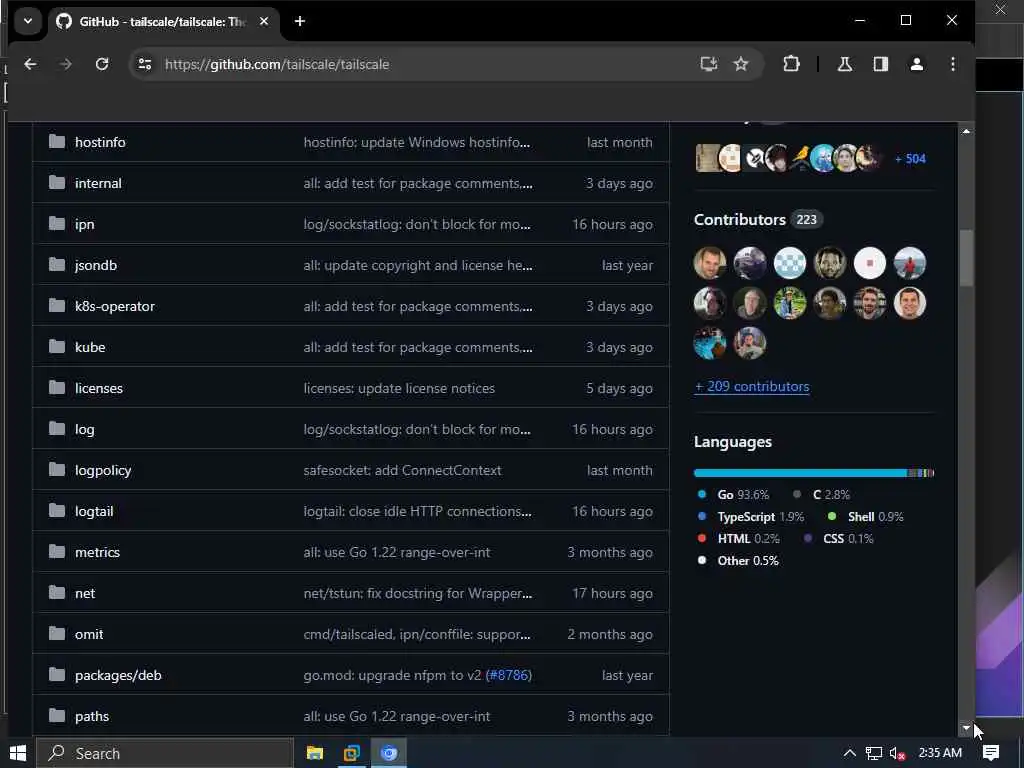Viewport: 1024px width, 768px height.
Task: Click the scrollbar up arrow
Action: [x=966, y=131]
